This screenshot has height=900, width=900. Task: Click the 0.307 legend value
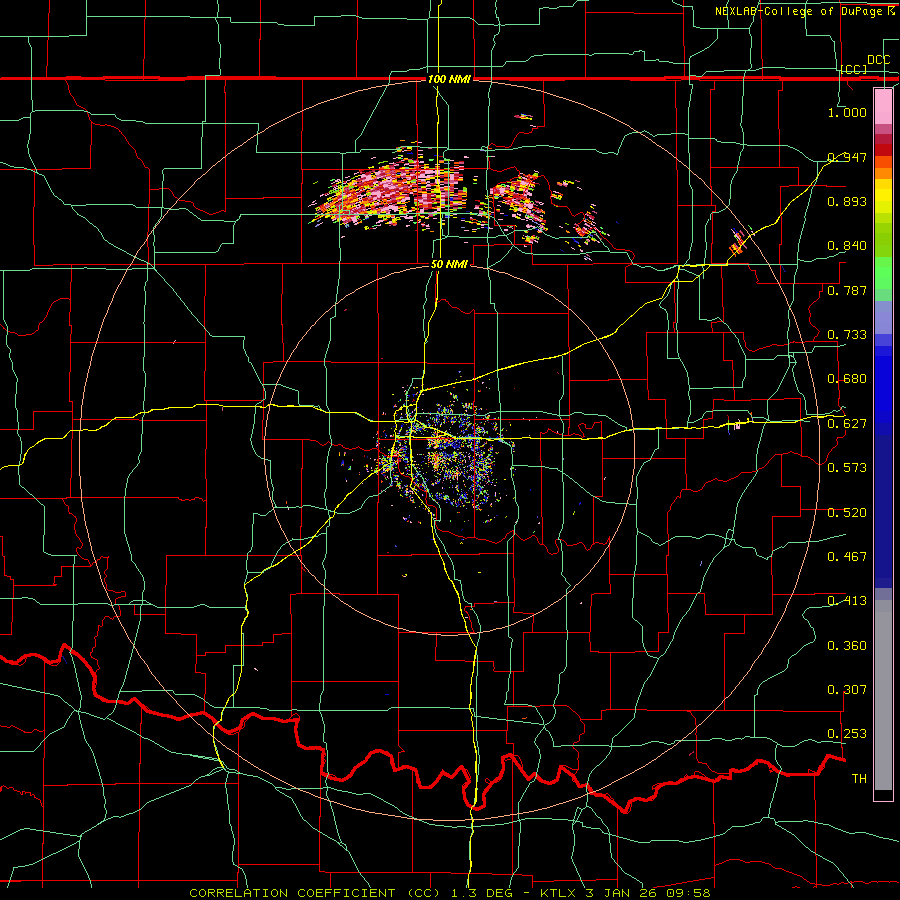coord(847,690)
